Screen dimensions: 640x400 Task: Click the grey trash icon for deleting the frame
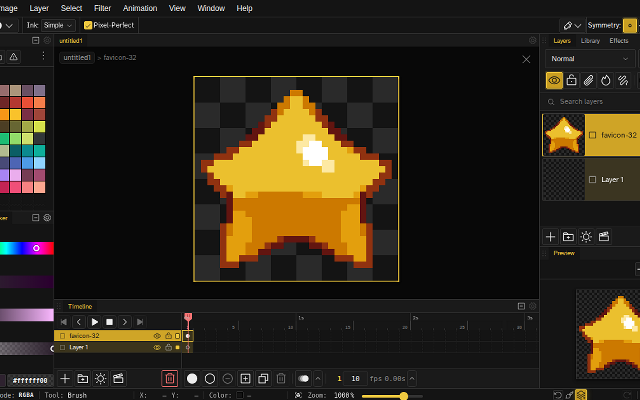[281, 379]
